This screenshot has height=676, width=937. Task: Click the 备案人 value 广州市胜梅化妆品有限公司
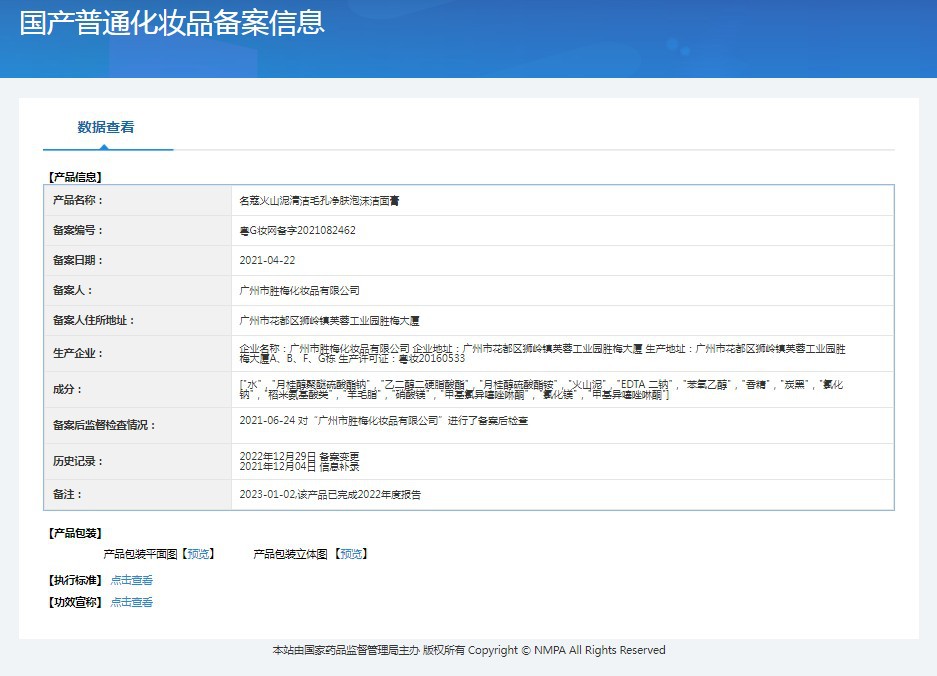[x=299, y=291]
